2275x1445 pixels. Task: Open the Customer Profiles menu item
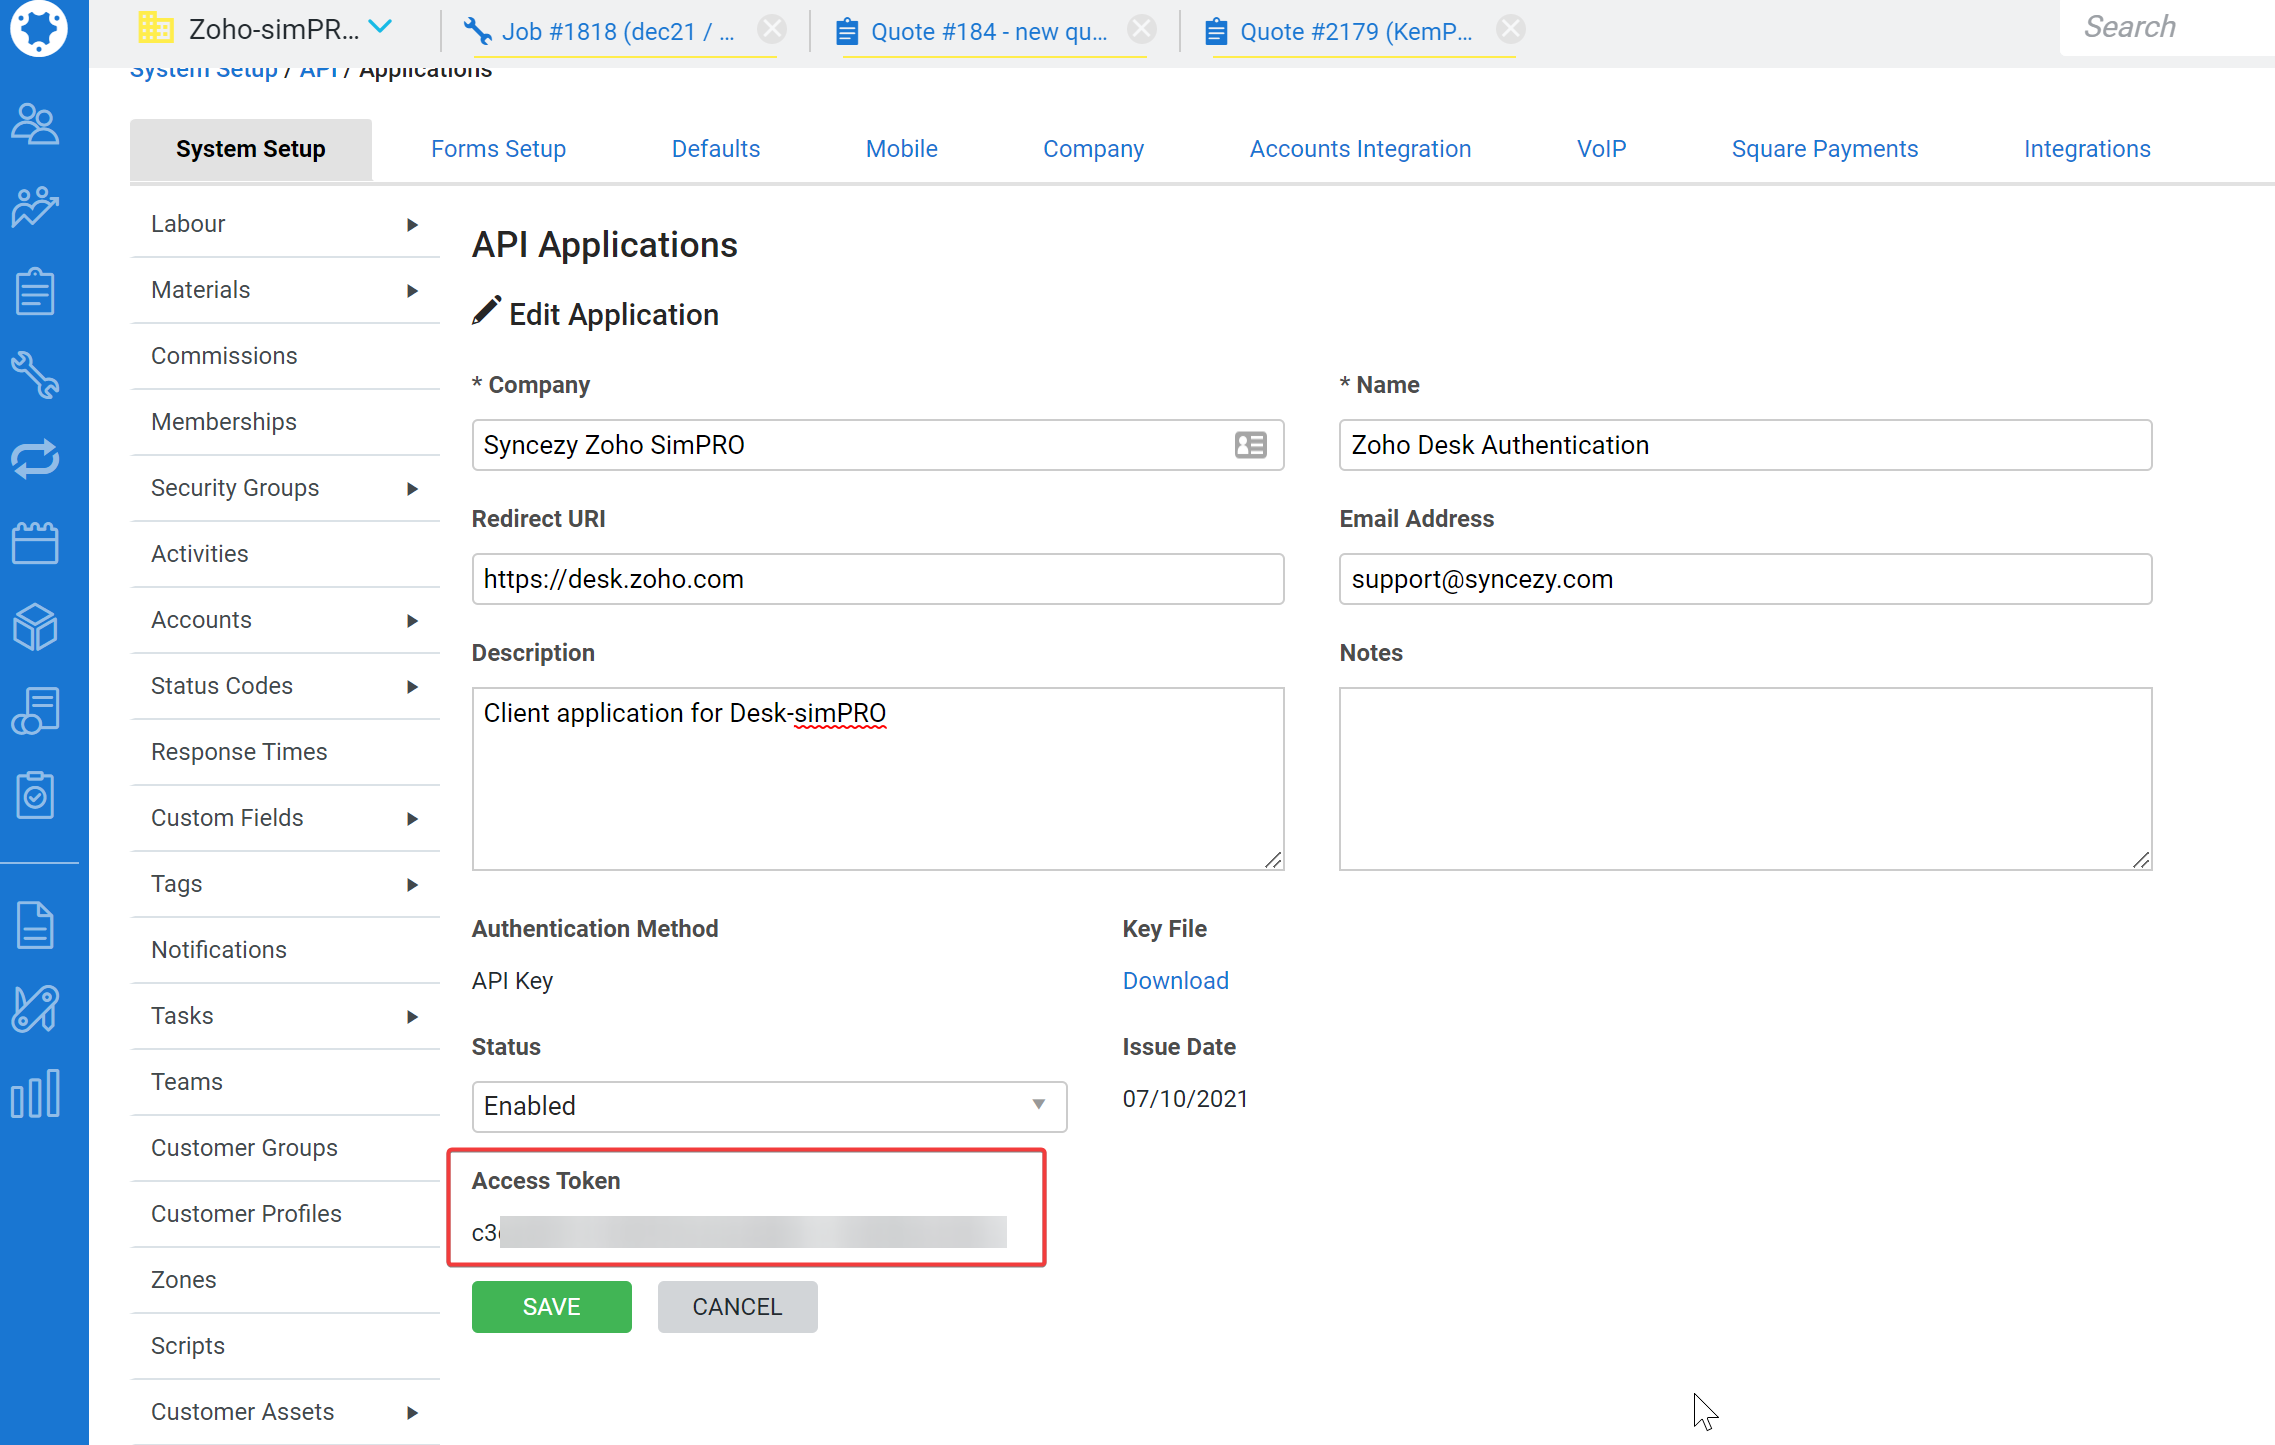[x=285, y=1214]
